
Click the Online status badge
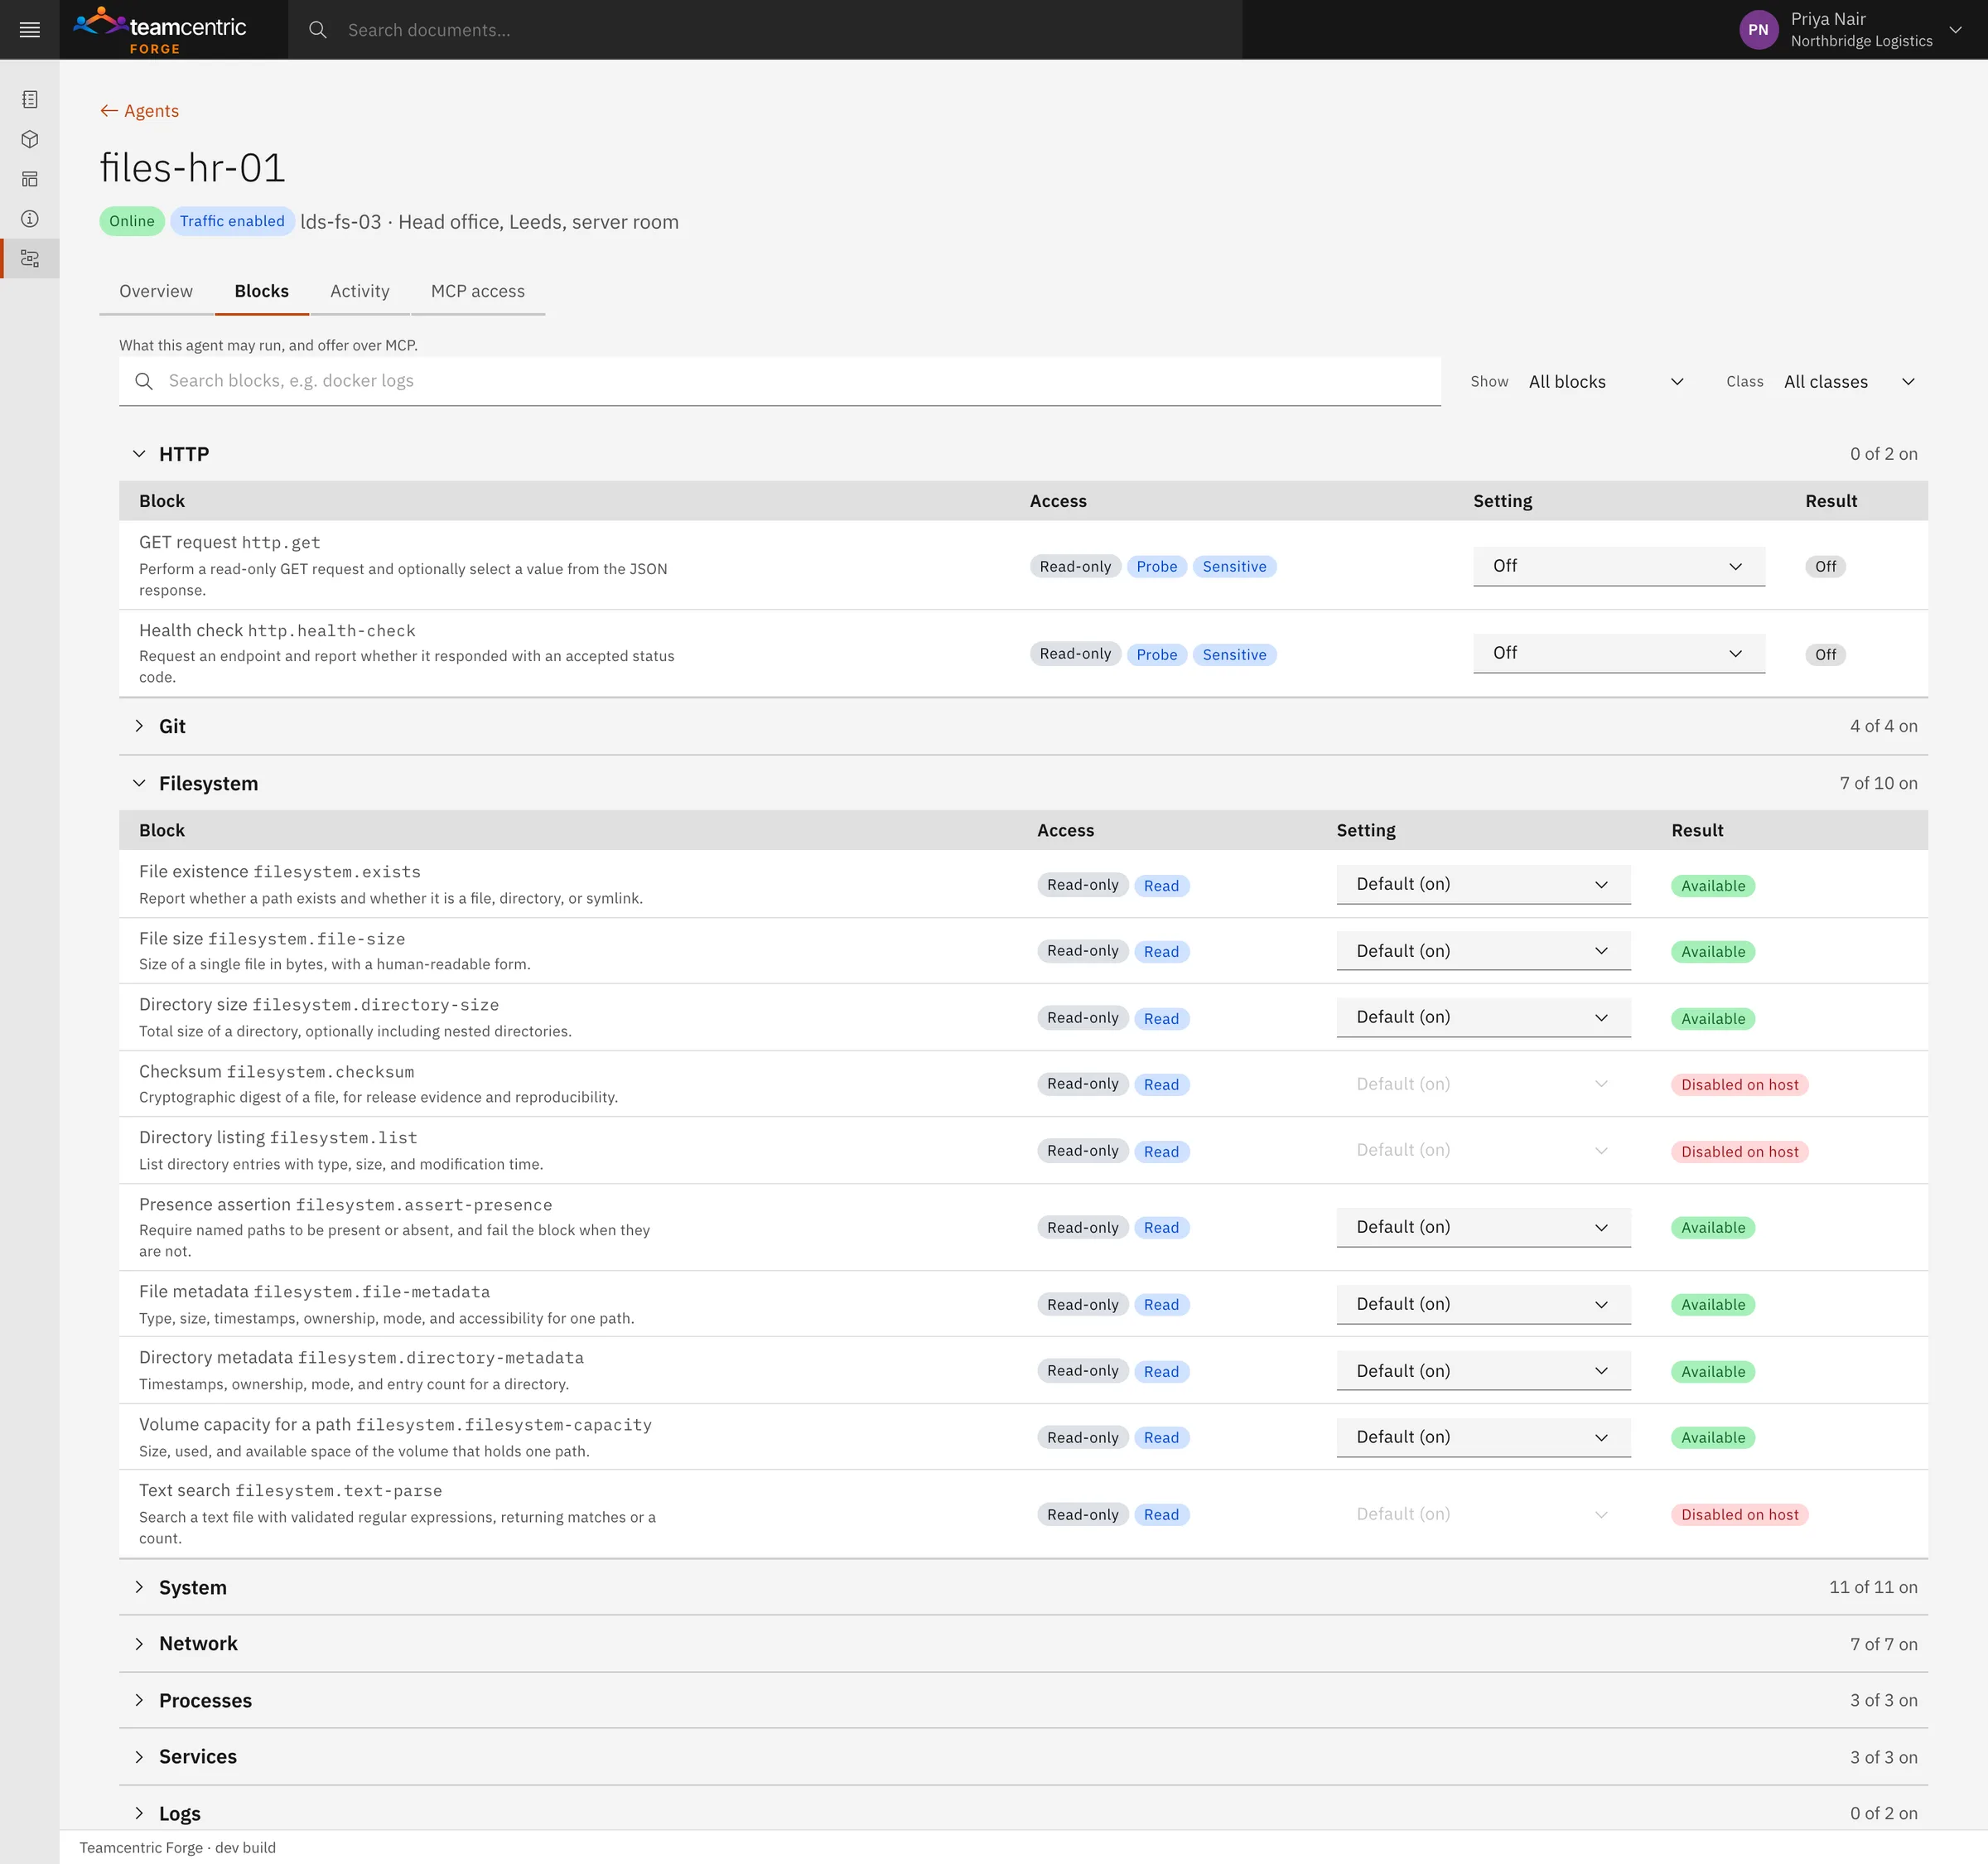(132, 221)
